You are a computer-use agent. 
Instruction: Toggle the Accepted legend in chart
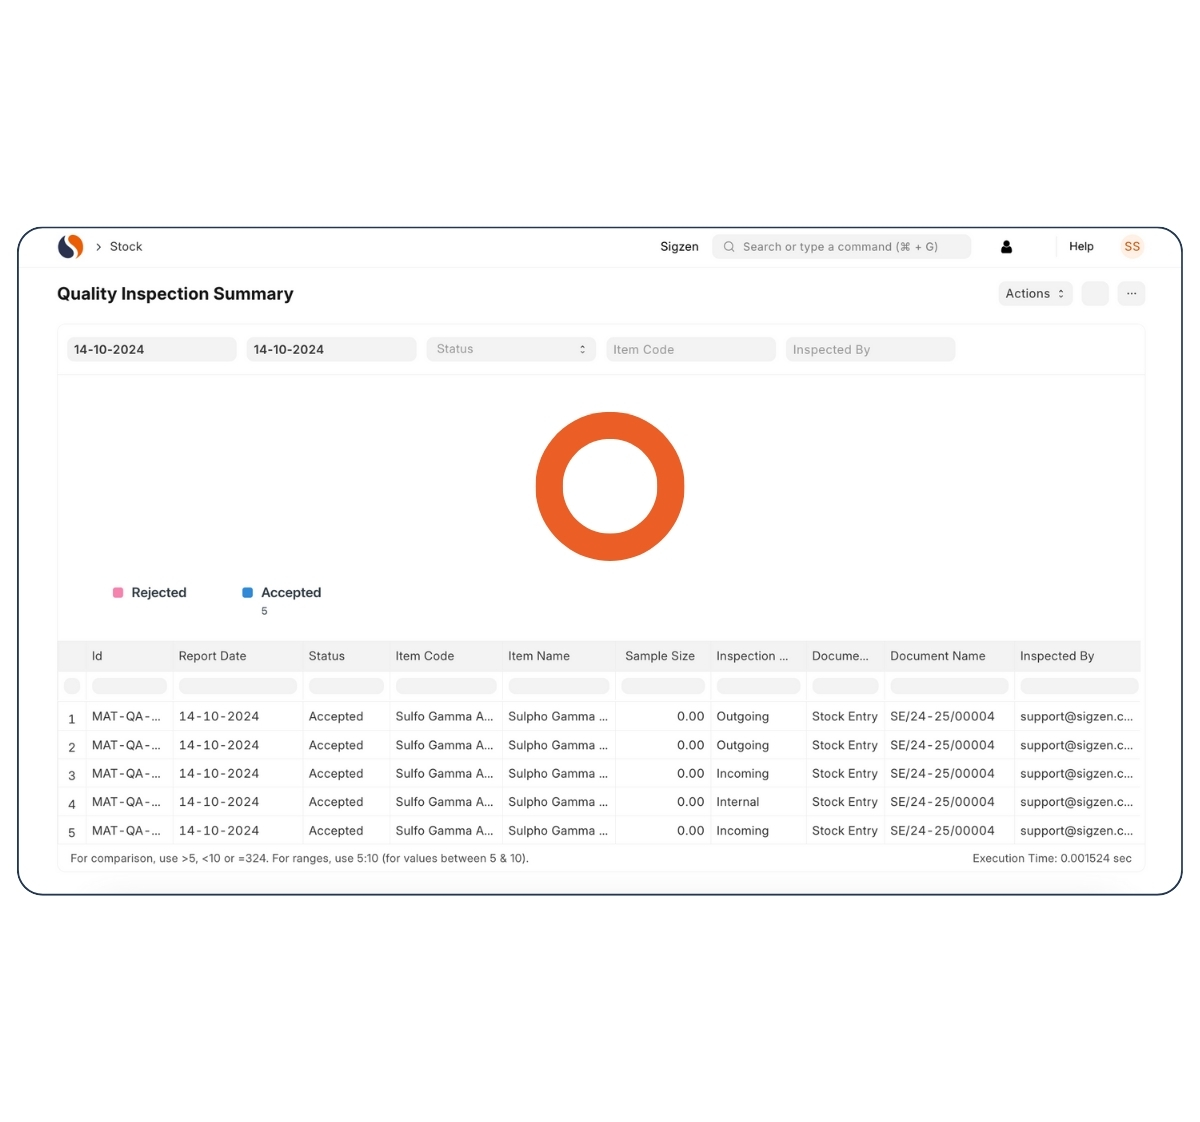(282, 593)
